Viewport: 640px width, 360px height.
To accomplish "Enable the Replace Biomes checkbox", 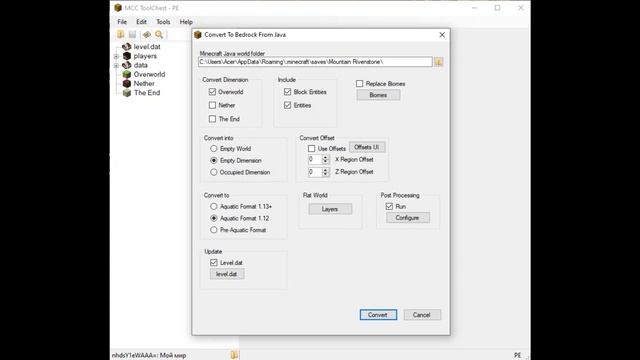I will 359,84.
